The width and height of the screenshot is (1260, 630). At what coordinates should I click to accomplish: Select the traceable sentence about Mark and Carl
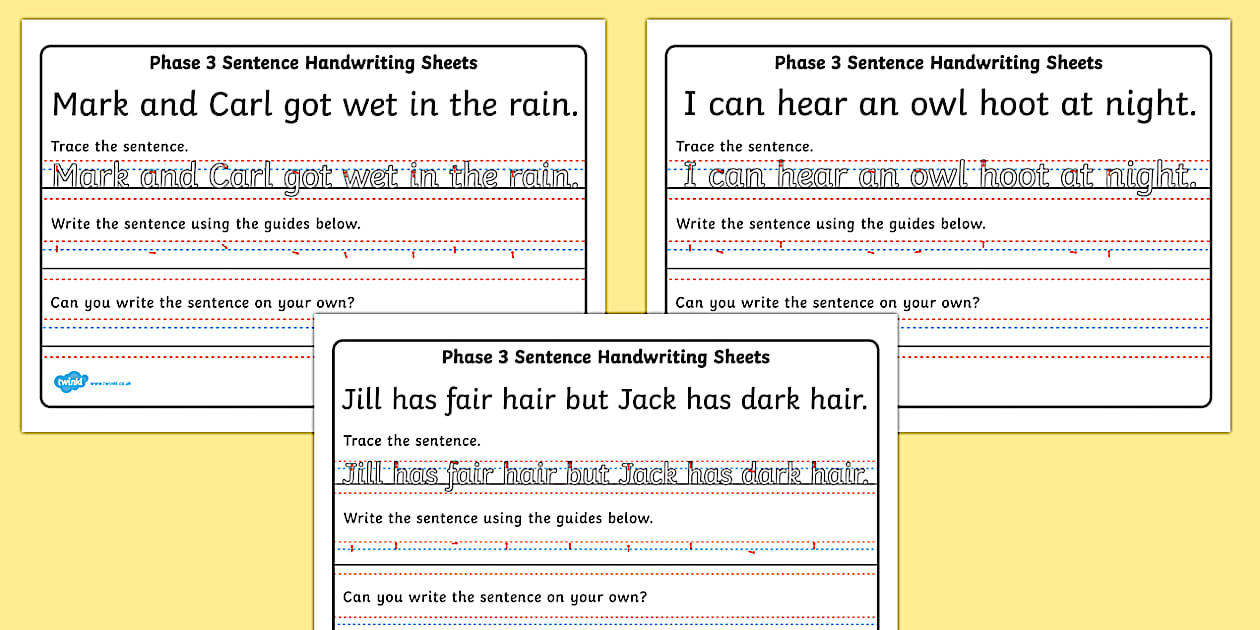(313, 174)
